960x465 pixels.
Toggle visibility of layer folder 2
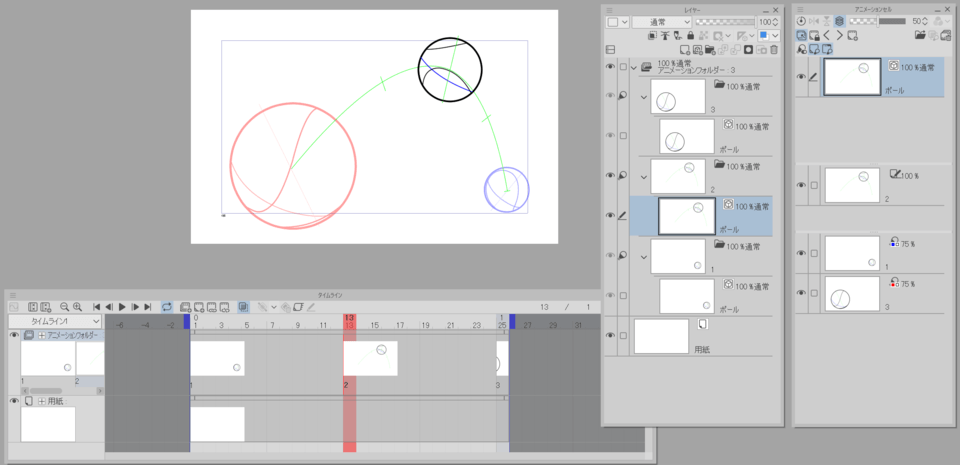(610, 176)
